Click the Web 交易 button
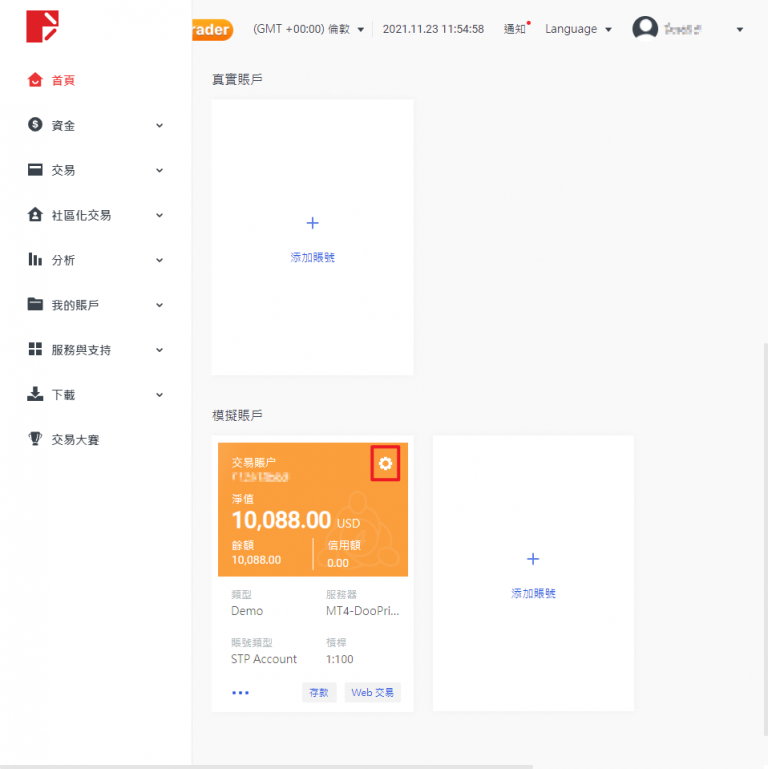The image size is (768, 769). (372, 692)
